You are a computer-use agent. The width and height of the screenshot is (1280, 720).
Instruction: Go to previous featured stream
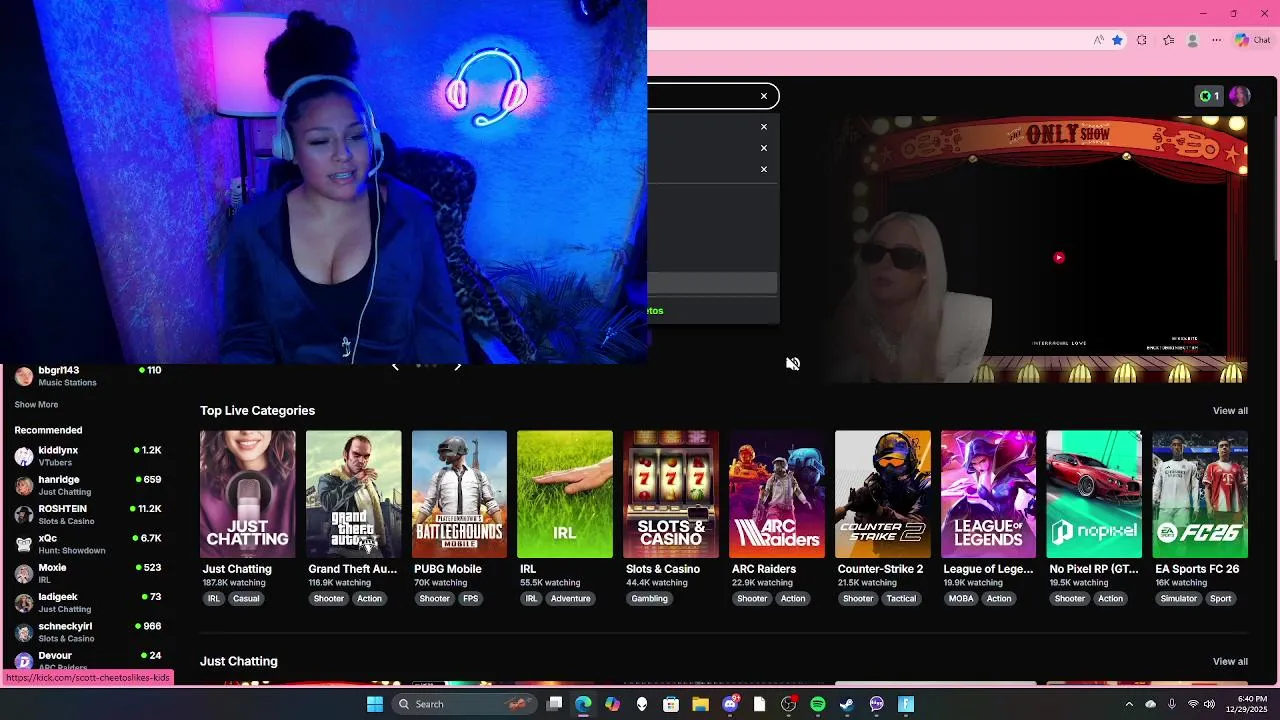pyautogui.click(x=395, y=366)
